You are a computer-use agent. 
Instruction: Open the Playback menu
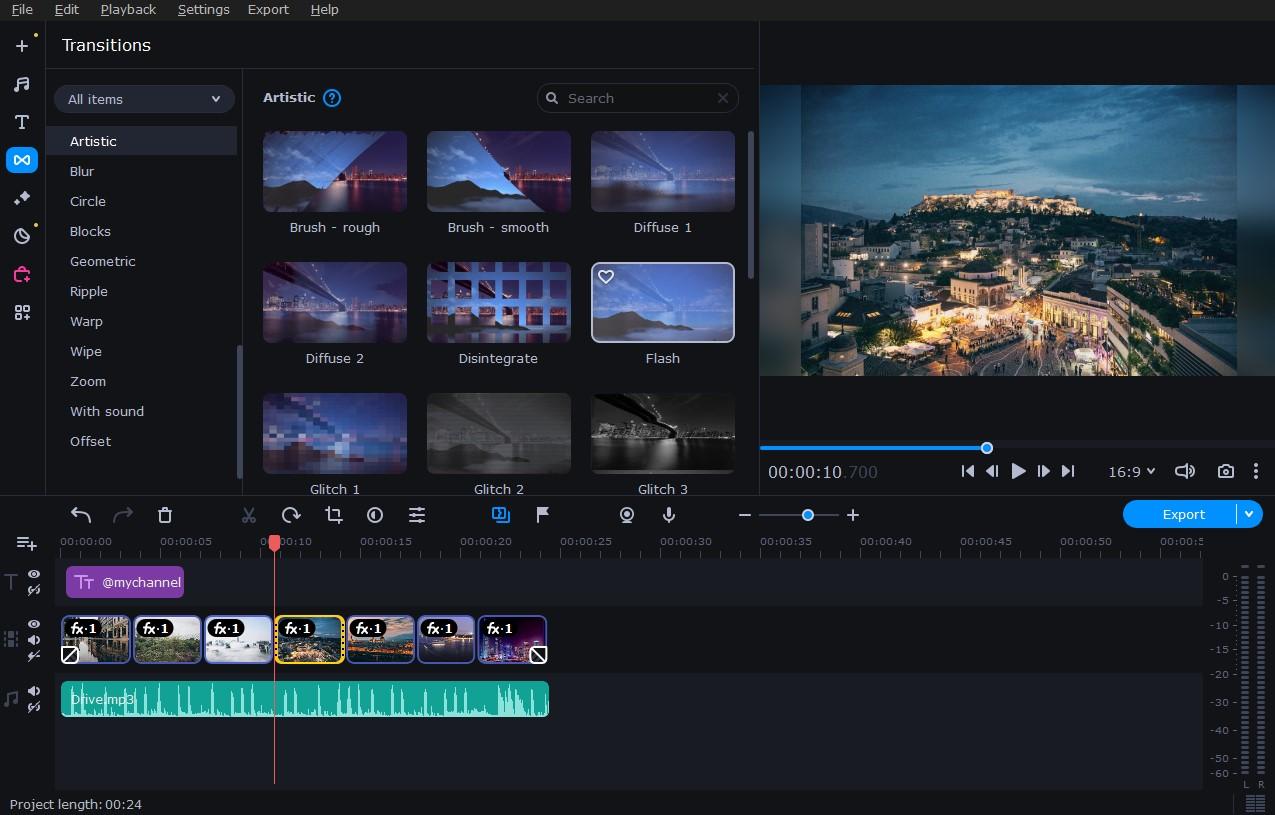[128, 9]
